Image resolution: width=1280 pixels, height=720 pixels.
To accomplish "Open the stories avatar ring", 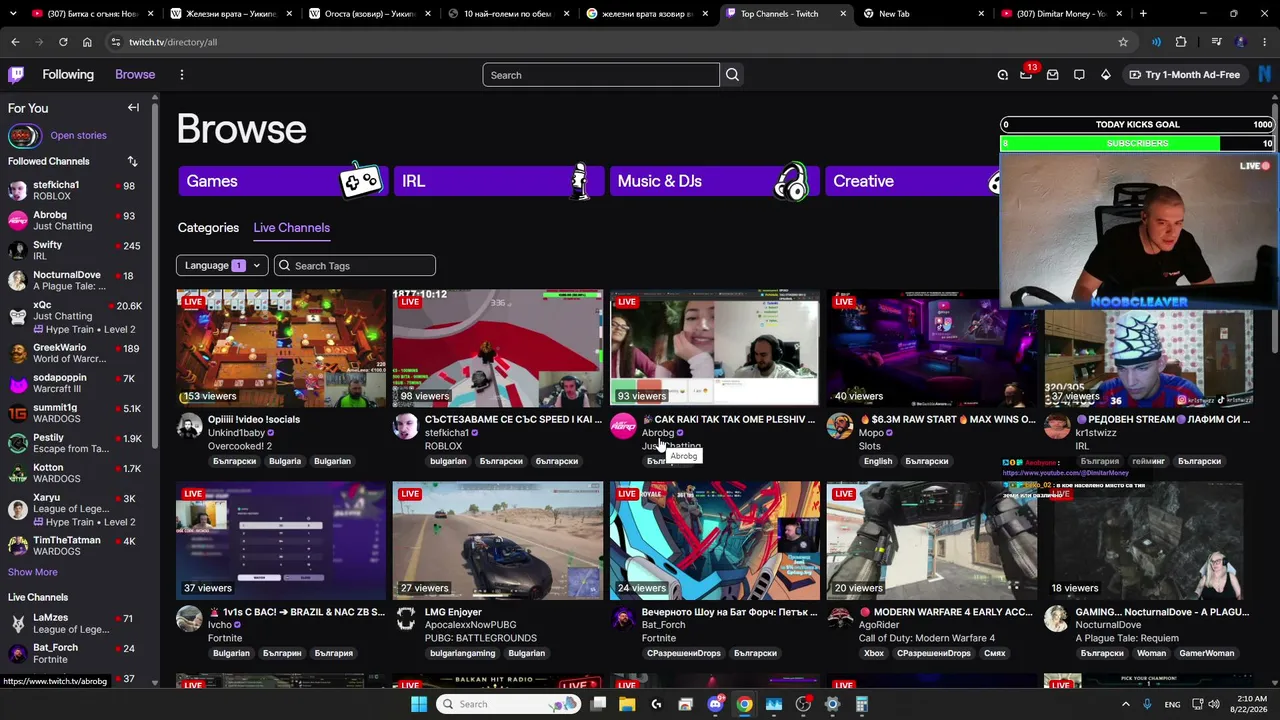I will point(24,135).
